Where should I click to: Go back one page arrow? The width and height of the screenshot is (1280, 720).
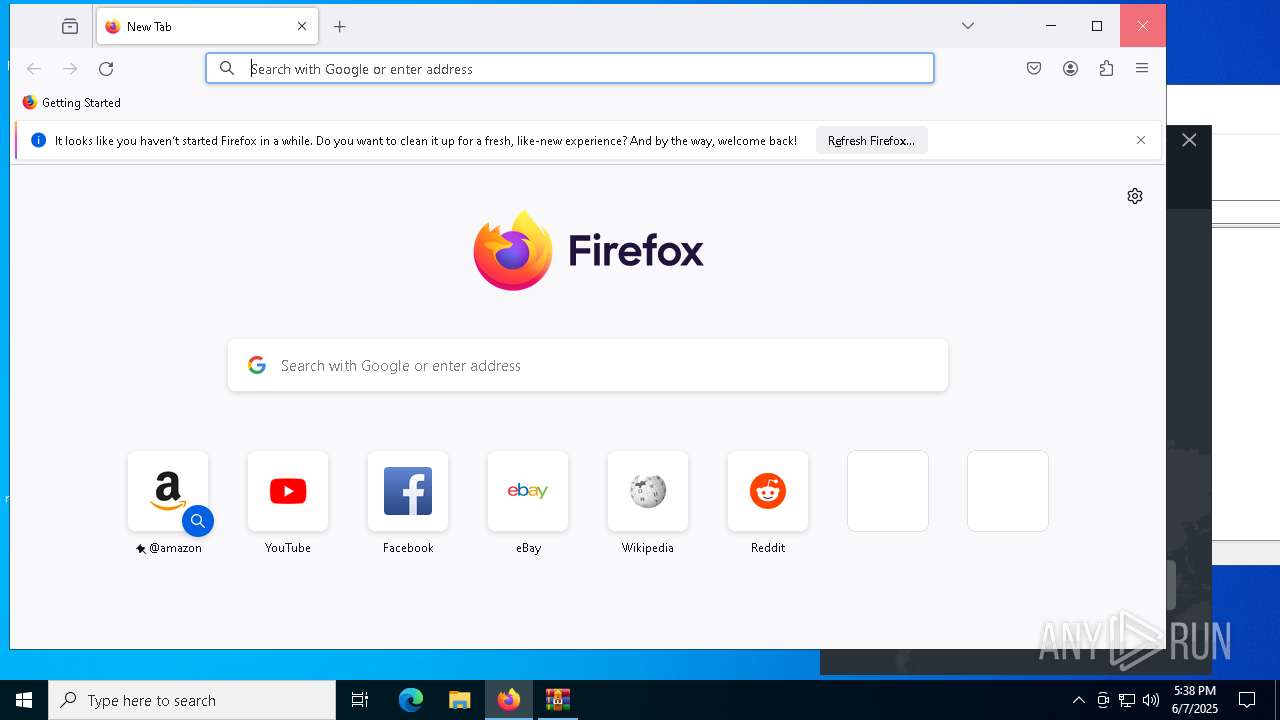[x=34, y=69]
